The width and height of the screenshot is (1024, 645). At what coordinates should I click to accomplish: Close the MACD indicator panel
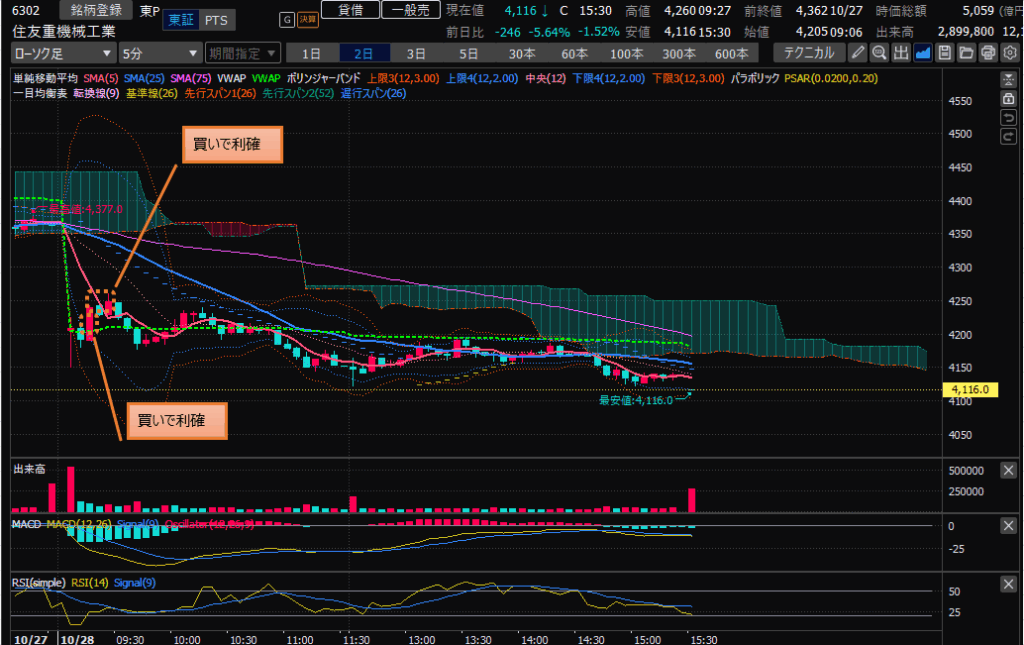[x=1009, y=526]
